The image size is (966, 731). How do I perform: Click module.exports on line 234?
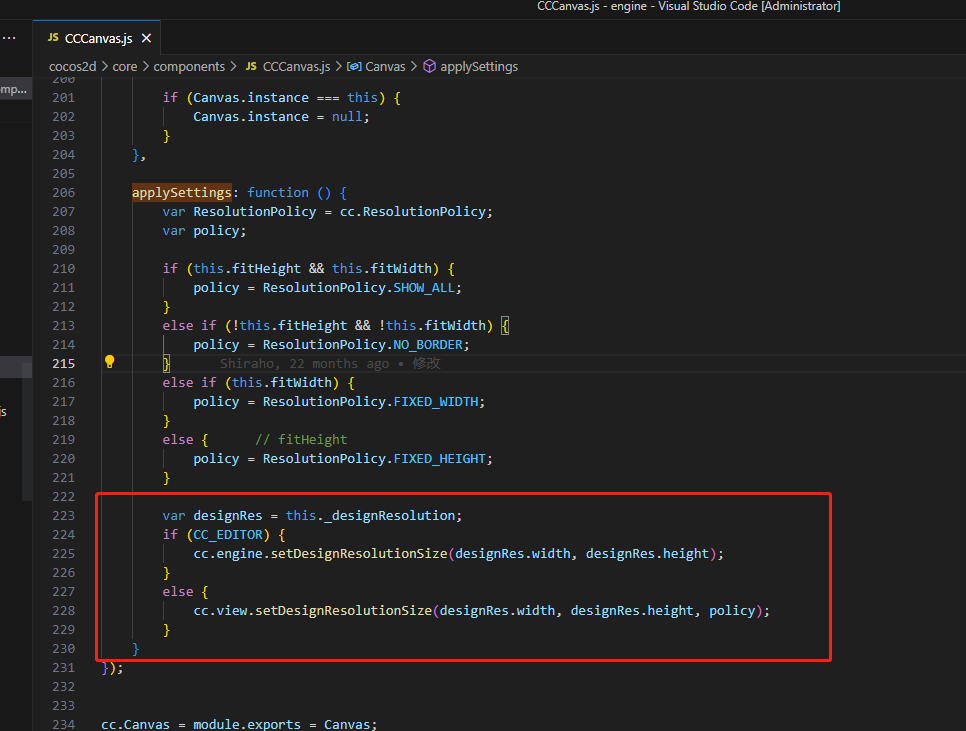point(247,724)
